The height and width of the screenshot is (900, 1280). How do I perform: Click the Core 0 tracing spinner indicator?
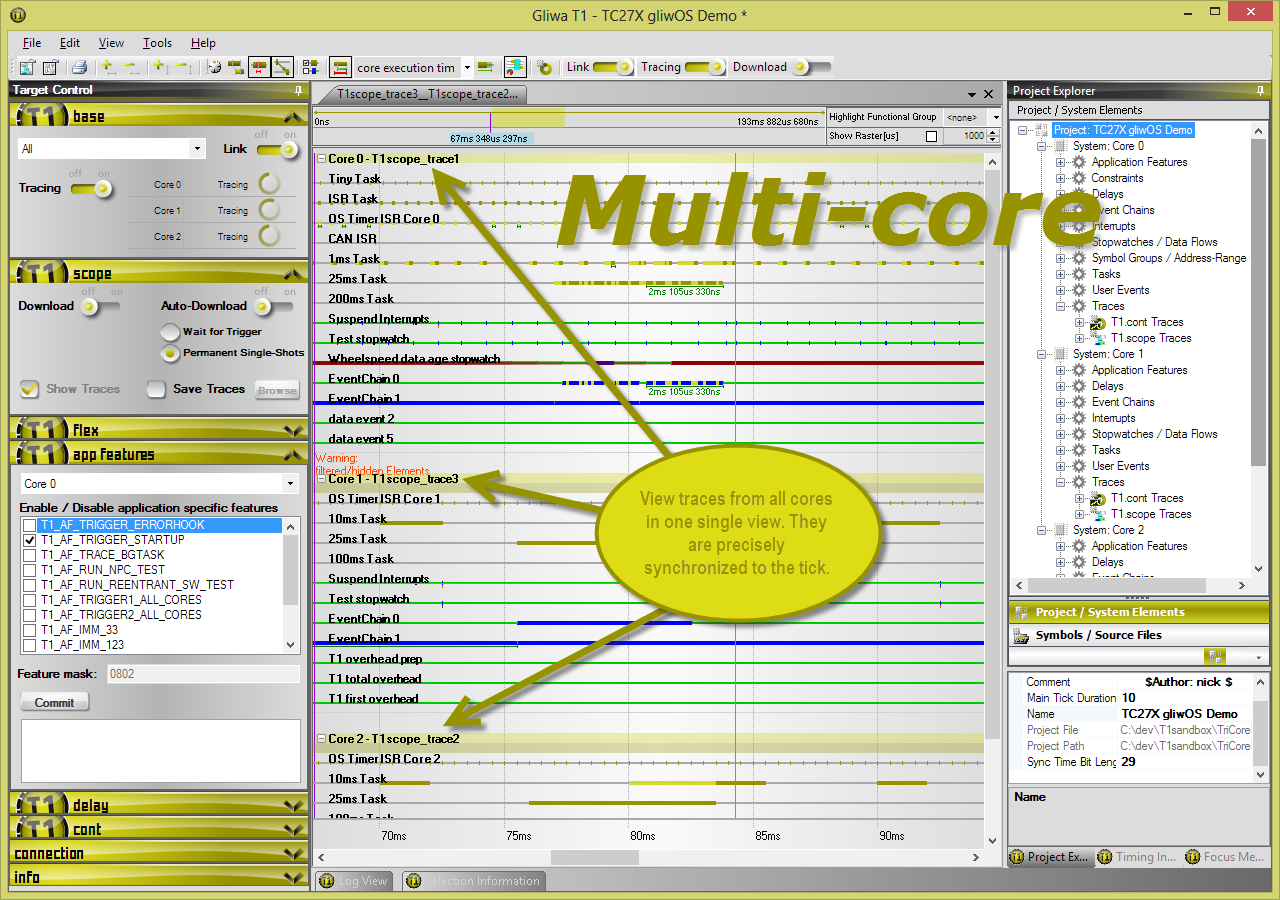269,184
